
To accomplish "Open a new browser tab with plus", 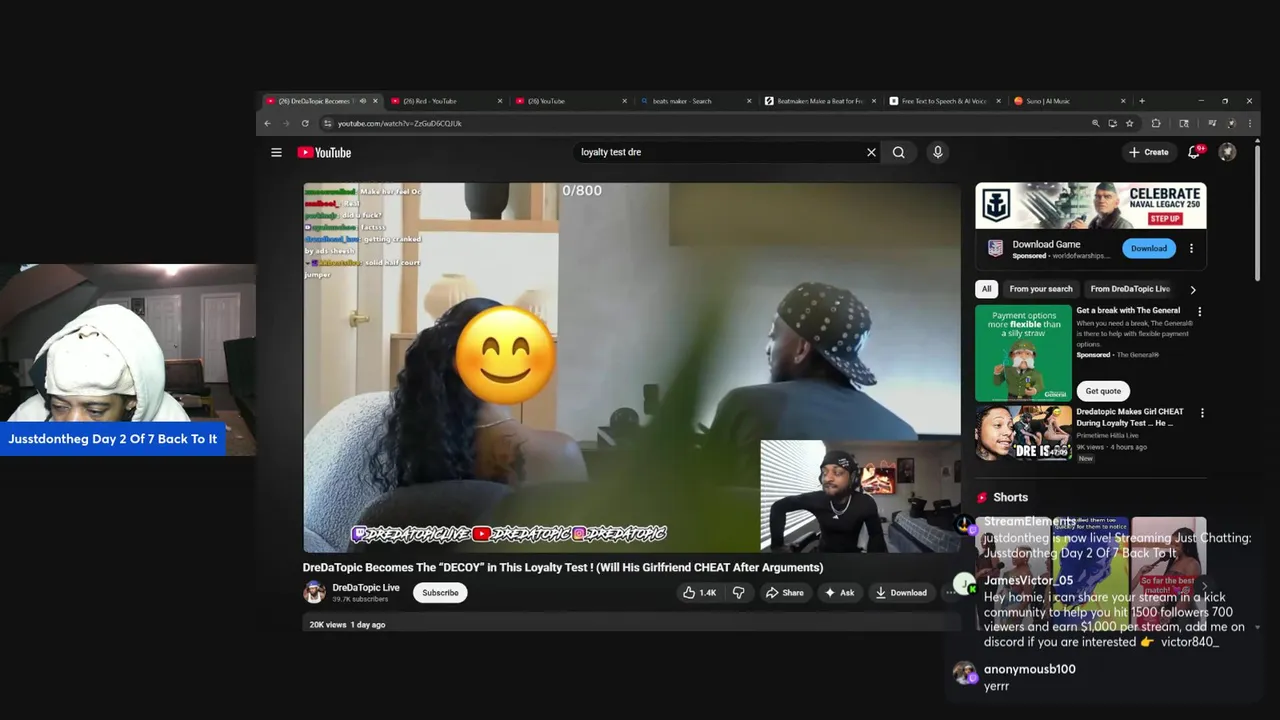I will 1142,101.
